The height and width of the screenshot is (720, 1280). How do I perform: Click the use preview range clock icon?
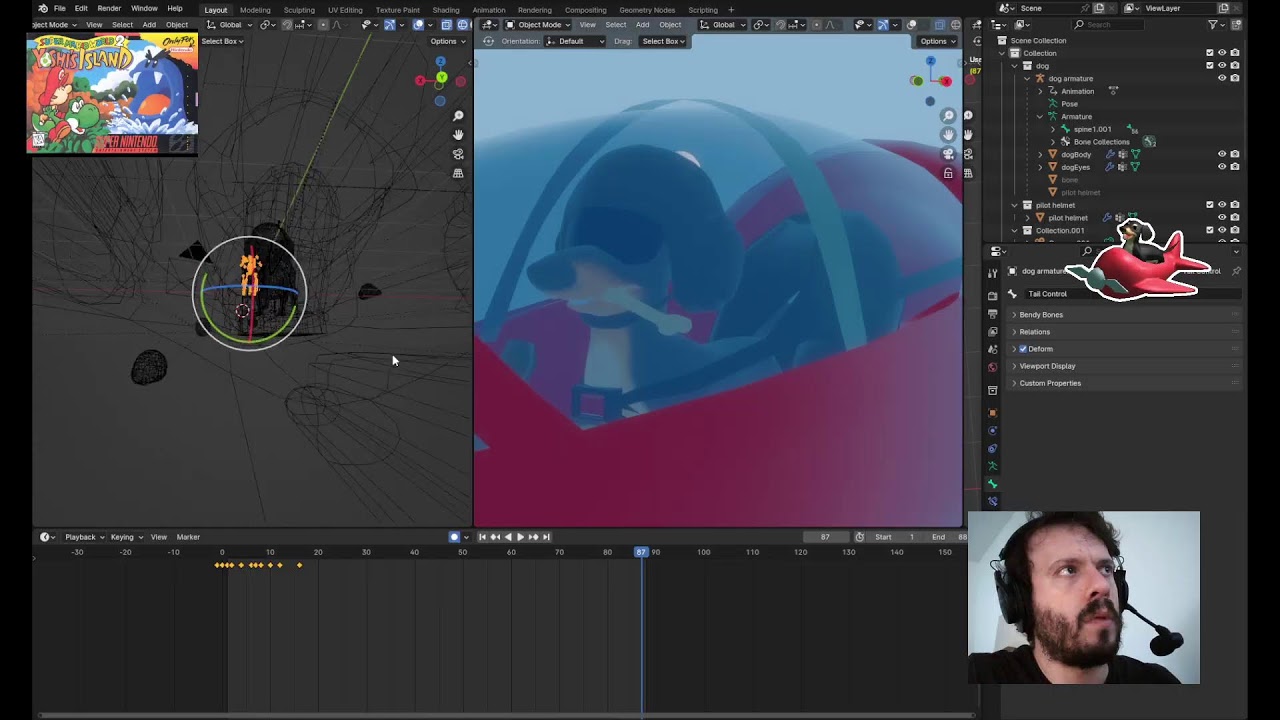click(859, 537)
